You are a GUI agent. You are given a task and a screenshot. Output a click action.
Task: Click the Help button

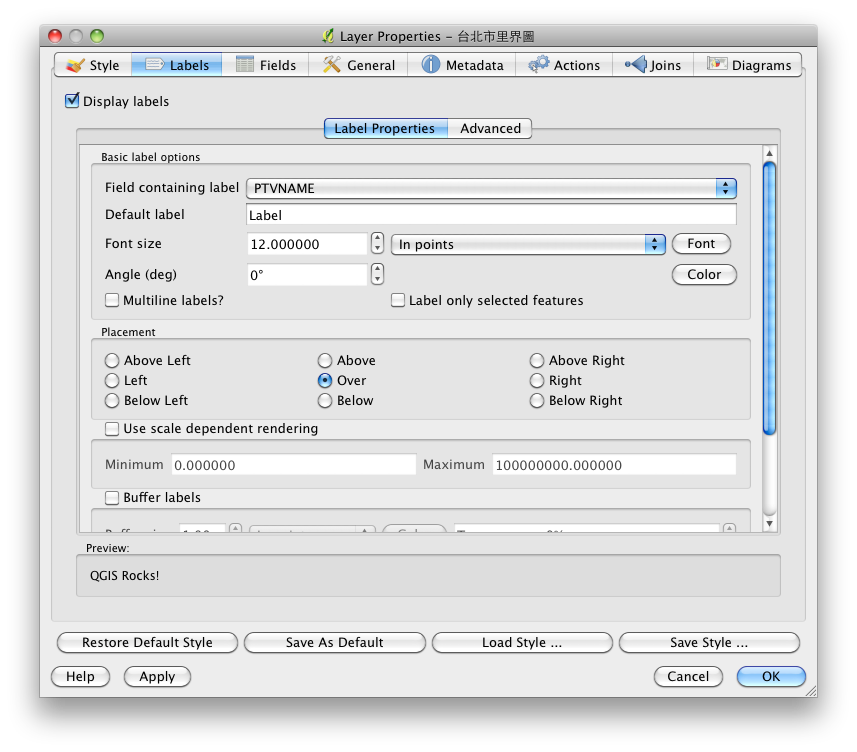pos(80,677)
